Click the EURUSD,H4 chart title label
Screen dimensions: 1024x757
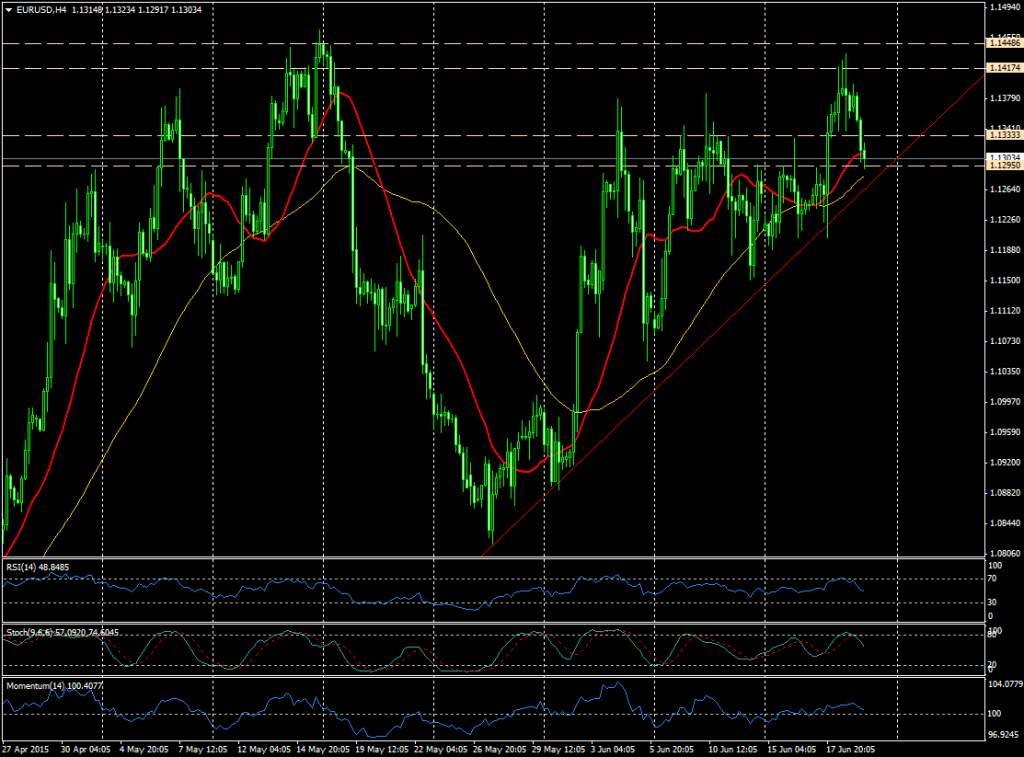point(42,10)
